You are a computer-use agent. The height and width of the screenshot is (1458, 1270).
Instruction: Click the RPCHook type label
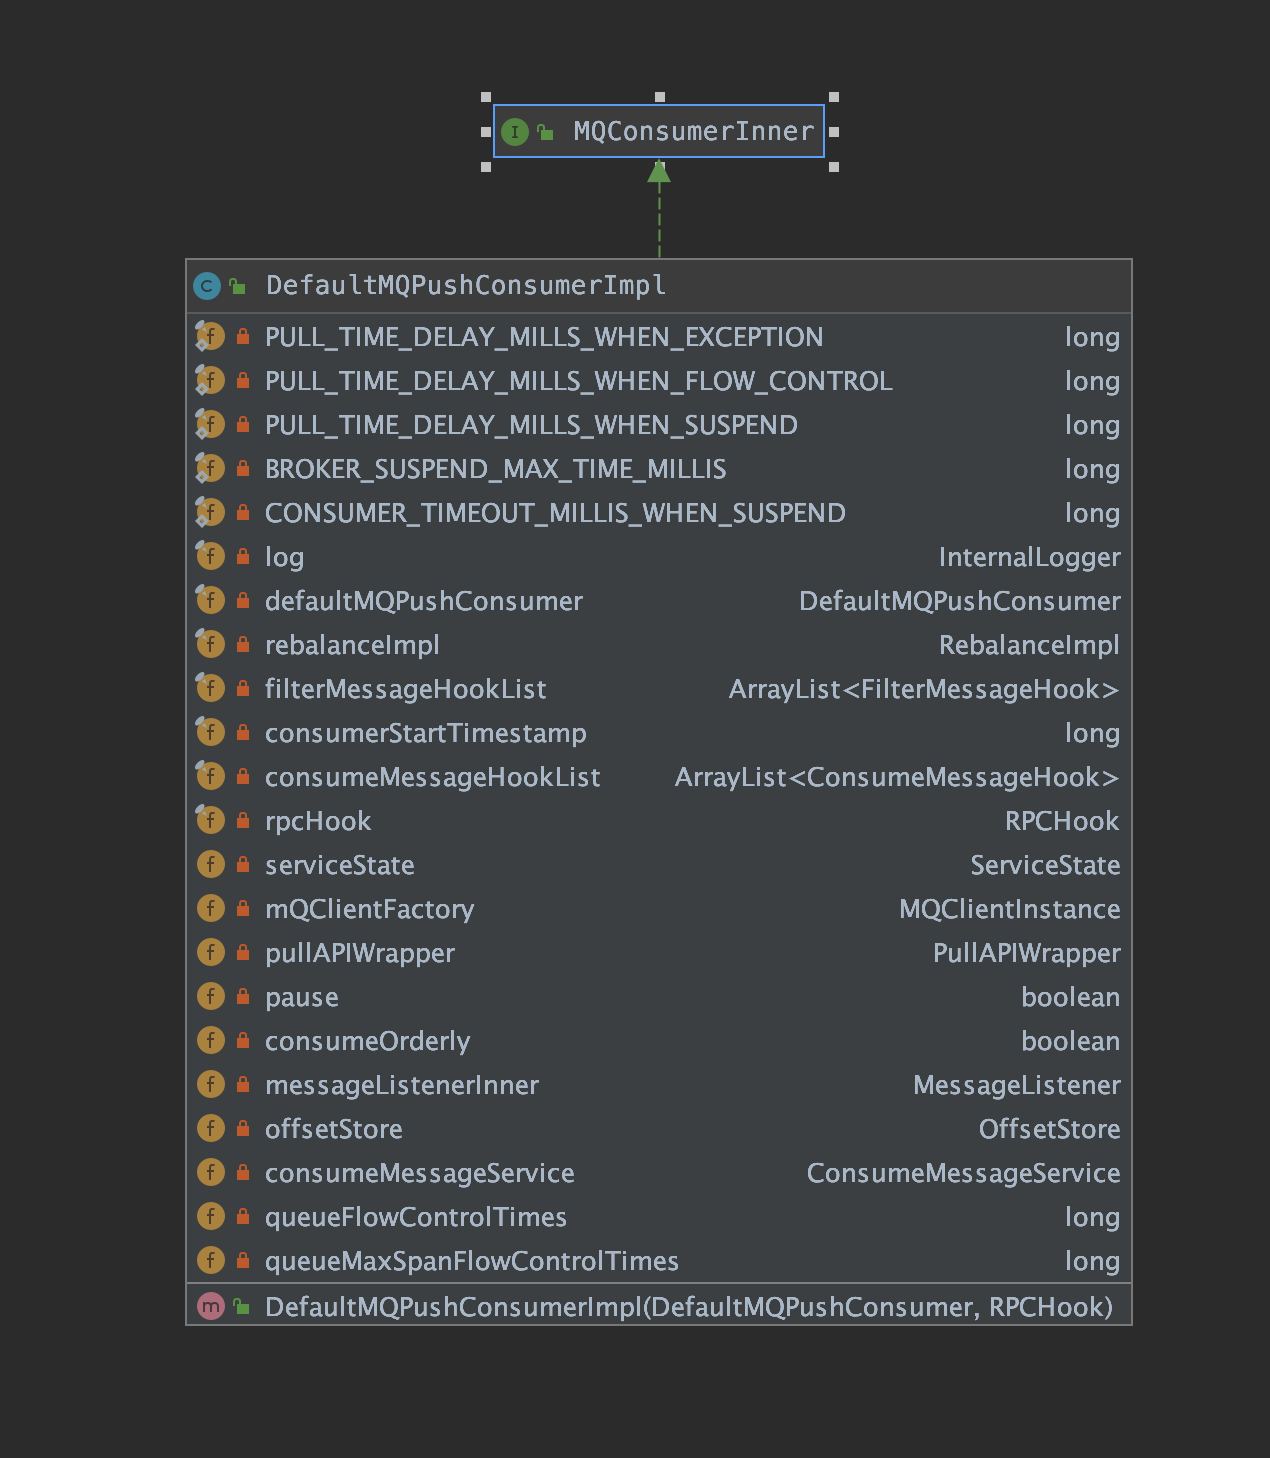tap(1062, 821)
